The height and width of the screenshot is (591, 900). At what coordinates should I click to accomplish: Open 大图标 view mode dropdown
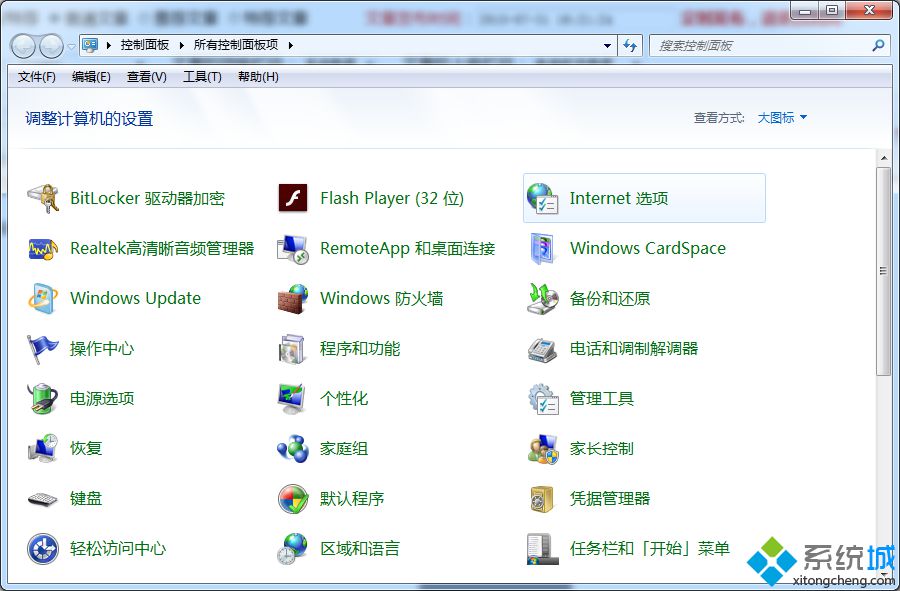click(x=782, y=118)
